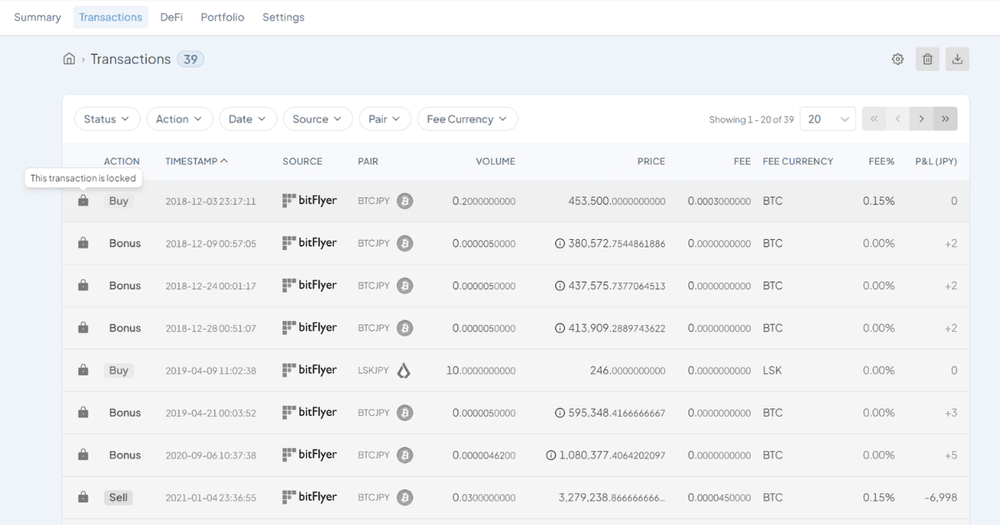Screen dimensions: 1000x525
Task: Click the transaction count badge 39
Action: coord(190,59)
